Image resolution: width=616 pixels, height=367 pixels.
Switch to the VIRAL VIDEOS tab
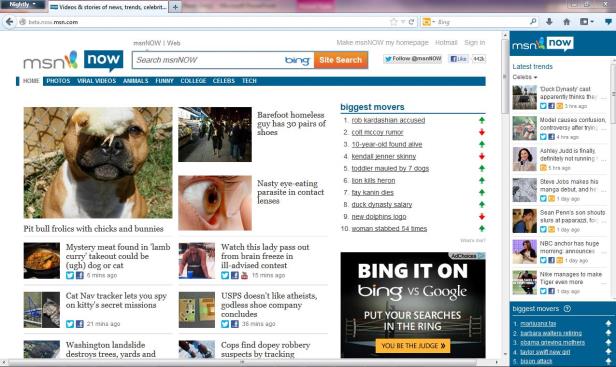pos(96,81)
